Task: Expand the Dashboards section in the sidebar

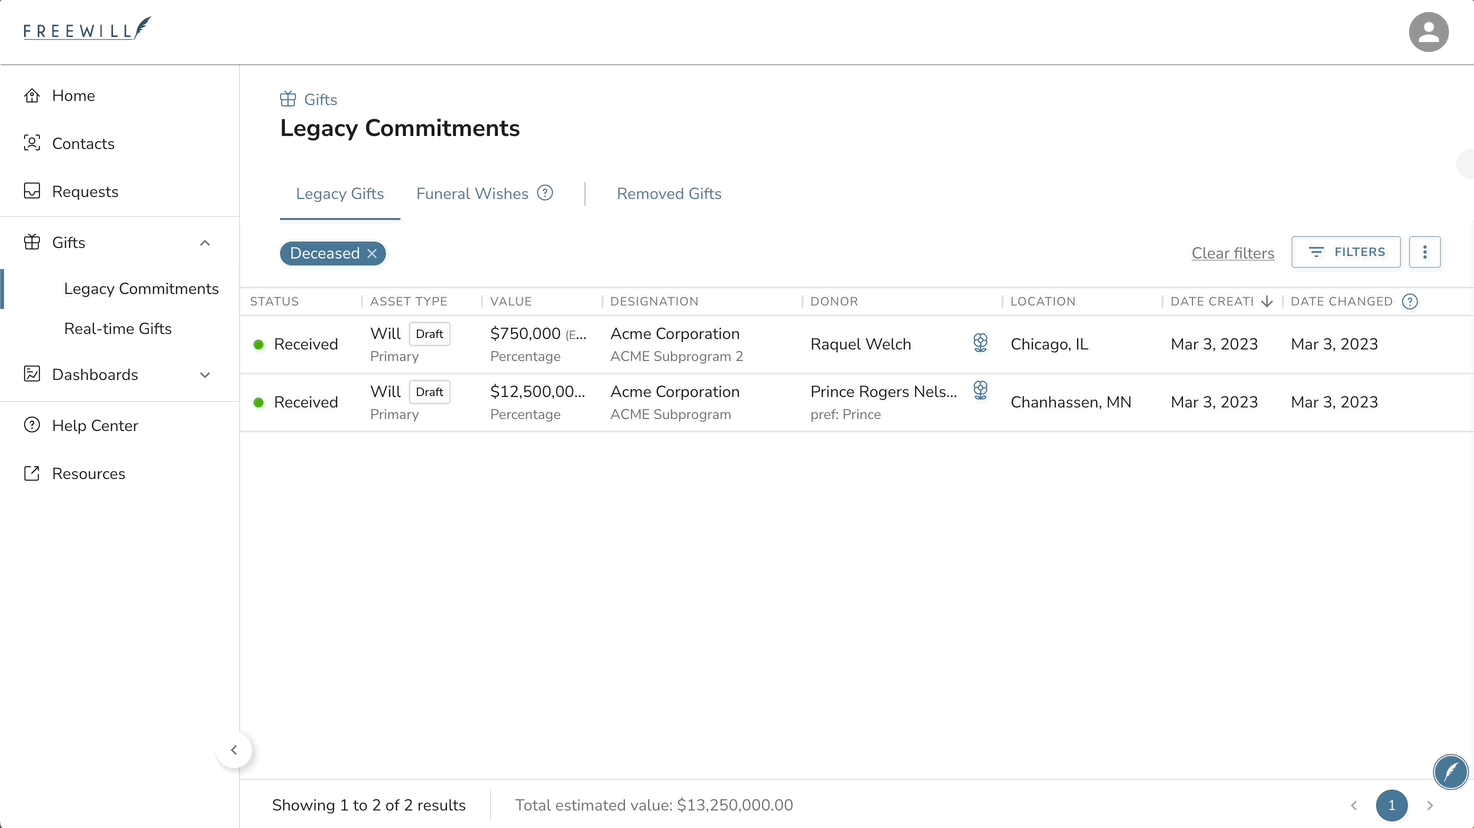Action: click(x=205, y=375)
